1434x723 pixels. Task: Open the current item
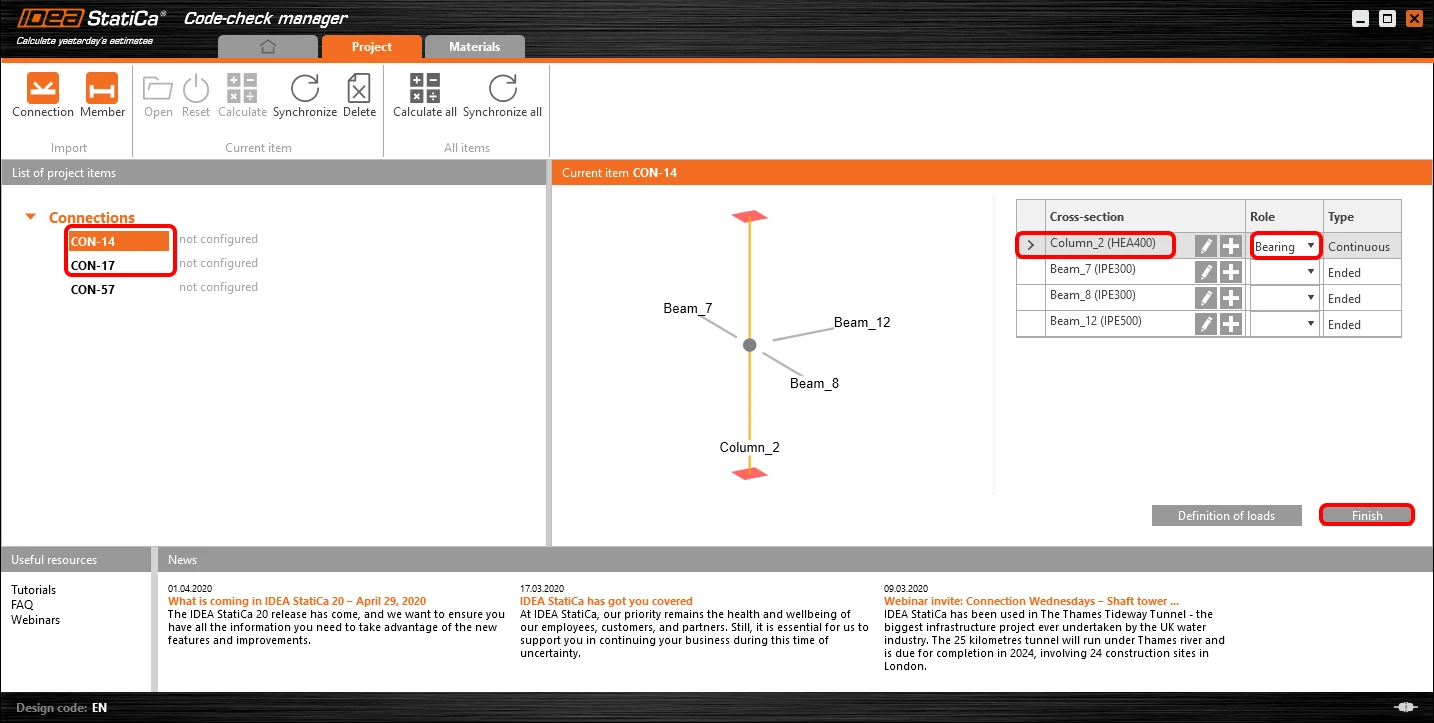(x=158, y=96)
